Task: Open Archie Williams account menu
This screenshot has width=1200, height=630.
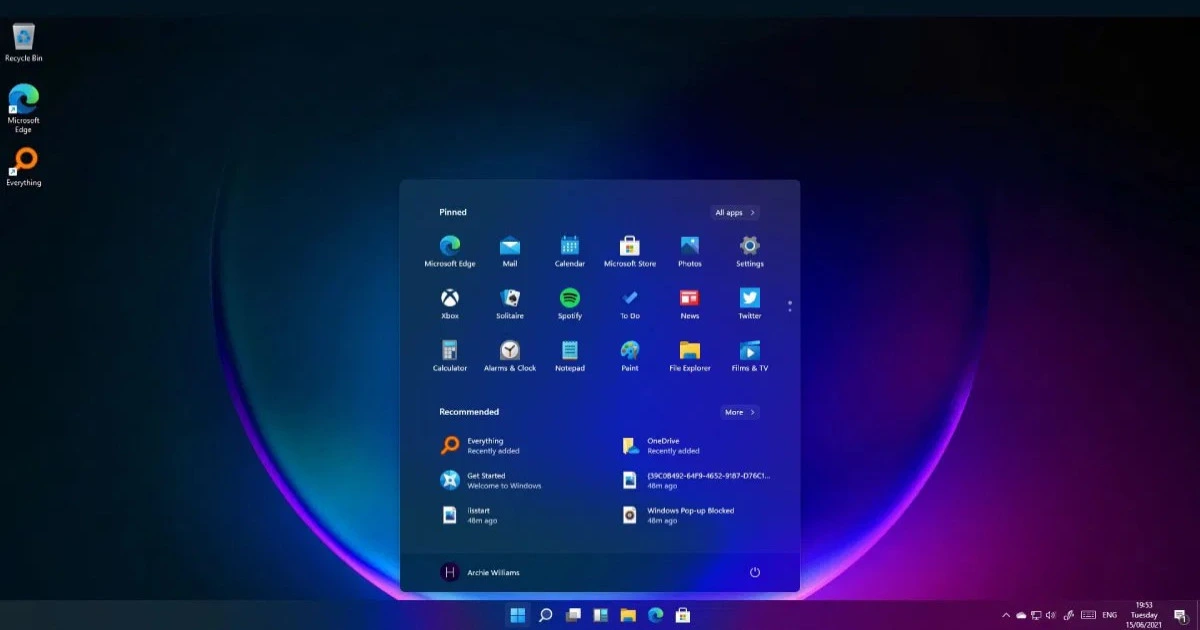Action: [480, 572]
